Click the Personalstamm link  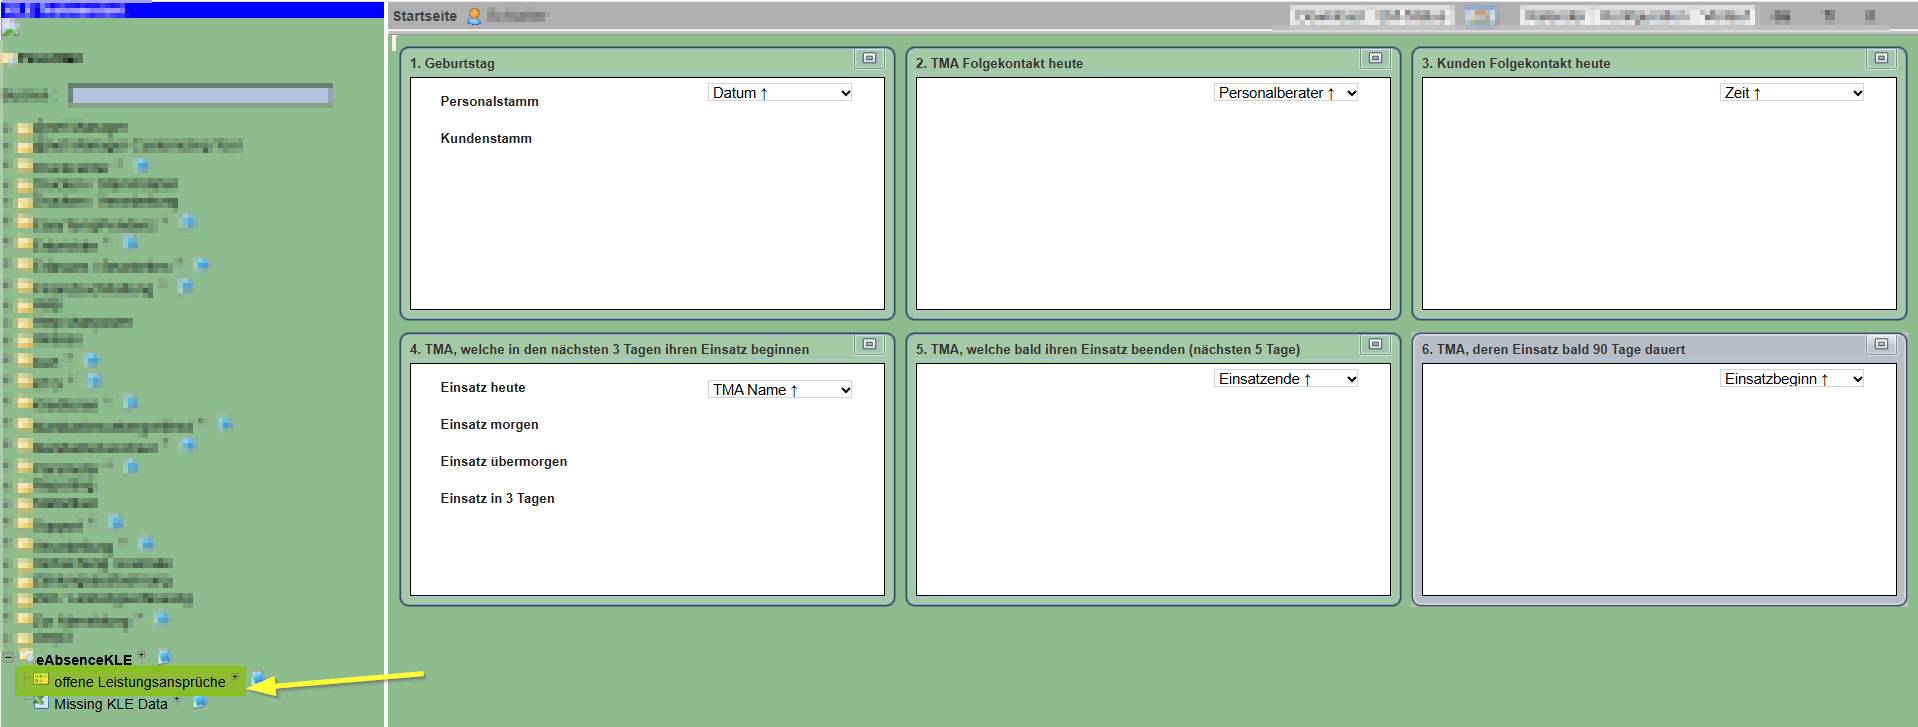[489, 102]
